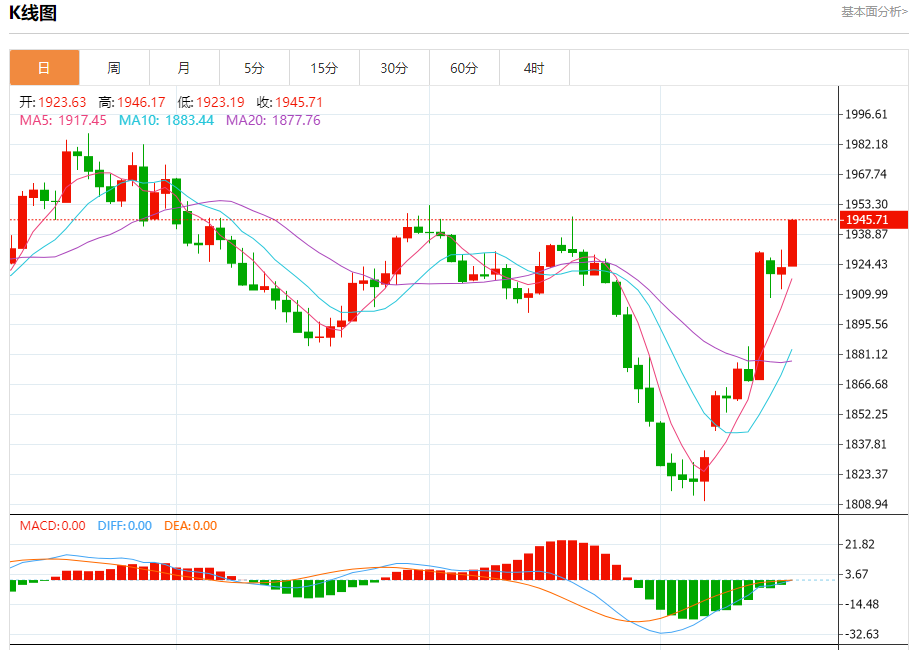This screenshot has height=650, width=914.
Task: Click the DIFF:0.00 indicator label
Action: [x=125, y=526]
